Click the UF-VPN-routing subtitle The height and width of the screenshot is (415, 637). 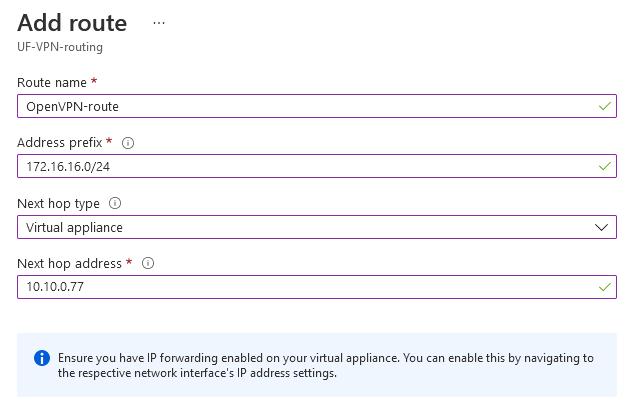60,47
